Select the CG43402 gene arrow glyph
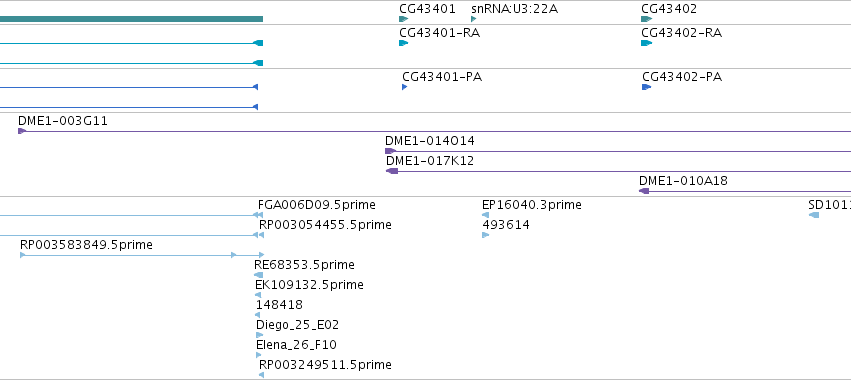This screenshot has width=851, height=380. point(646,19)
